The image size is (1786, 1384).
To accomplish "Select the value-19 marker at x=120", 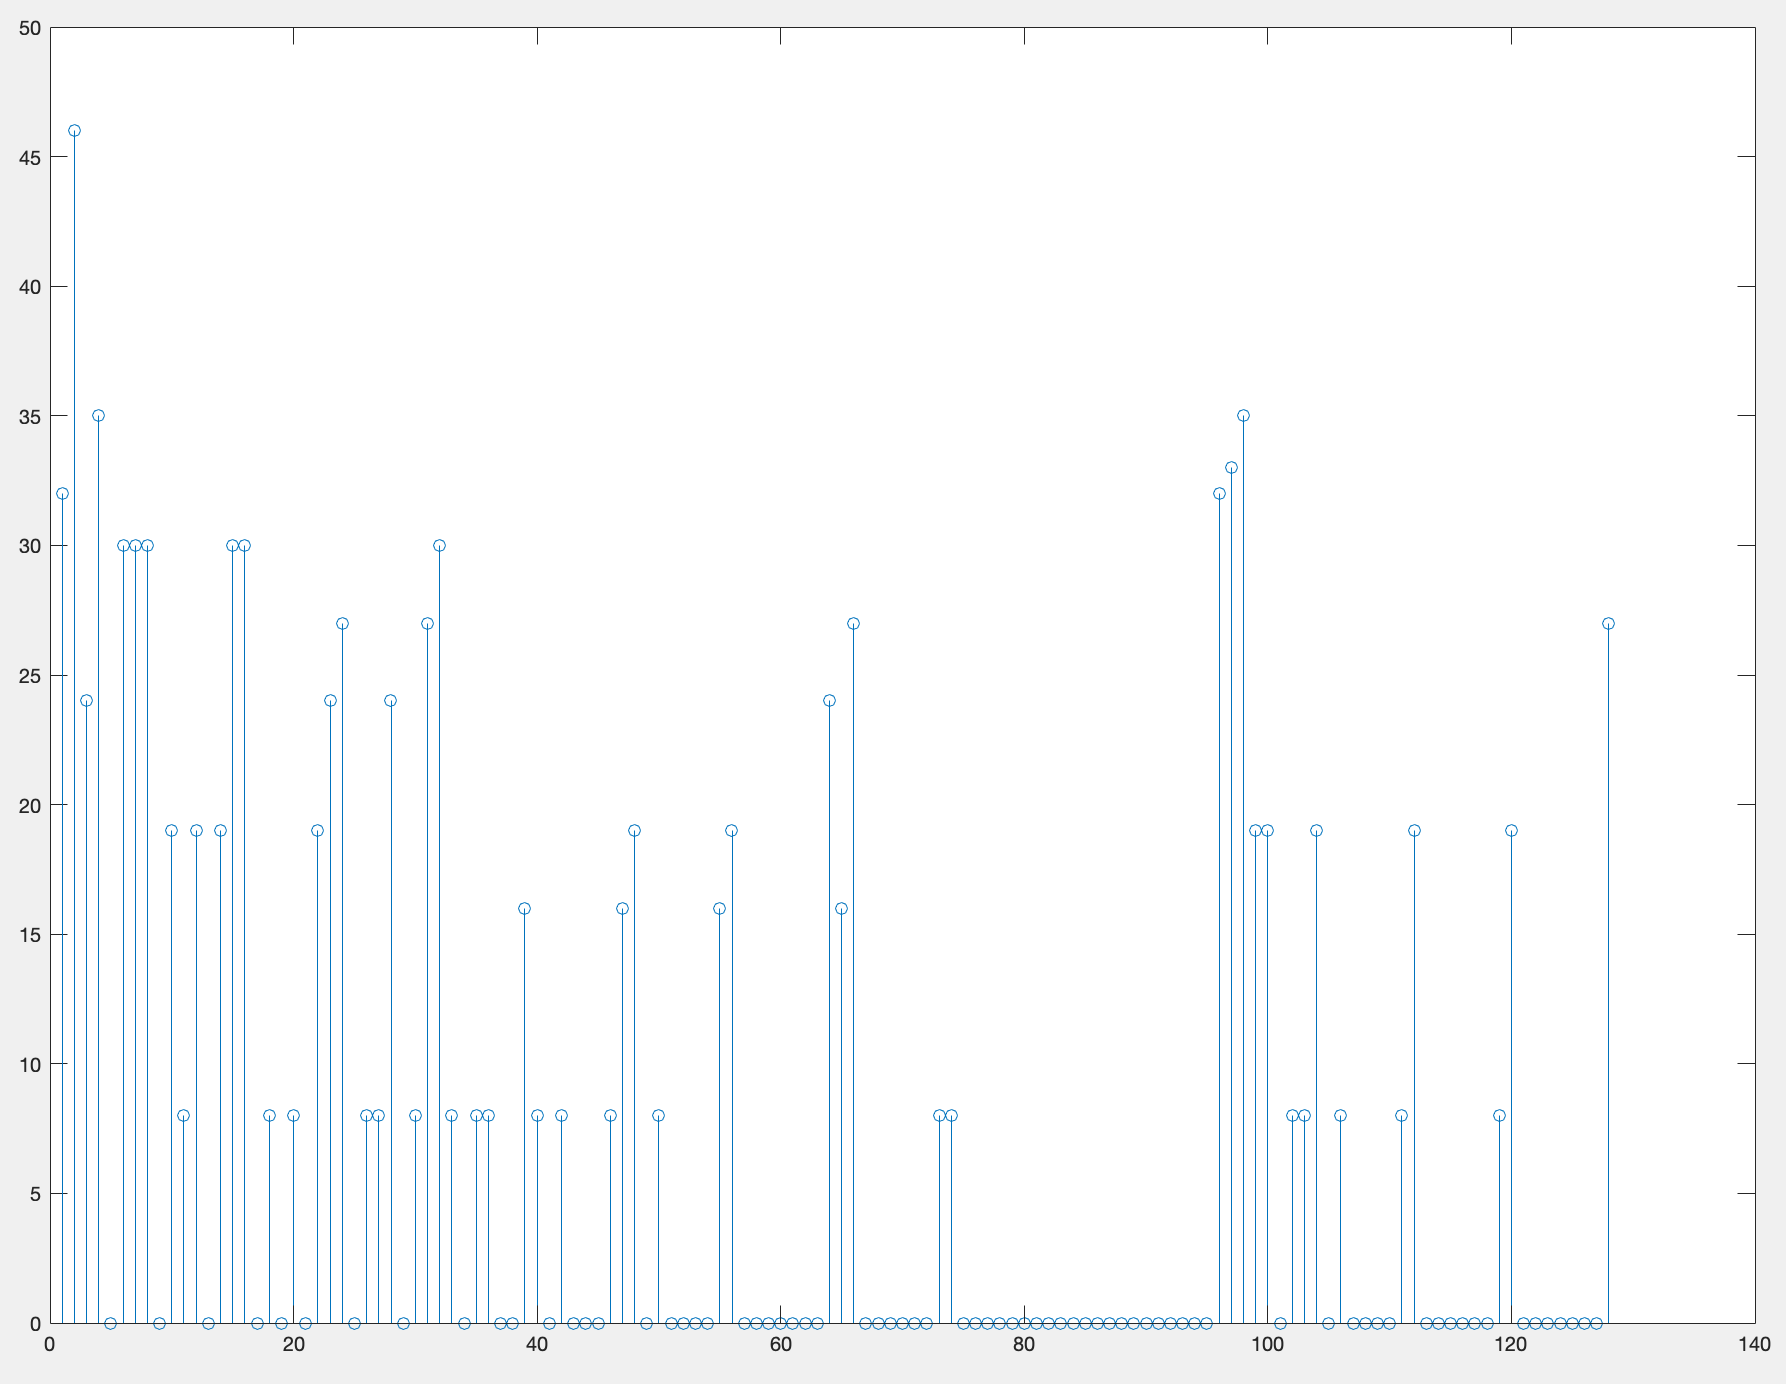I will click(x=1511, y=831).
